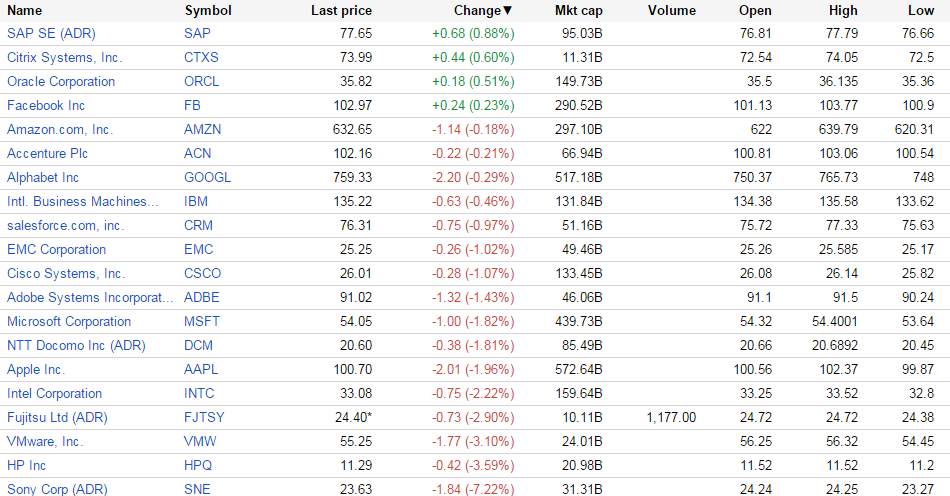Screen dimensions: 950x496
Task: Select the IBM ticker symbol link
Action: [196, 202]
